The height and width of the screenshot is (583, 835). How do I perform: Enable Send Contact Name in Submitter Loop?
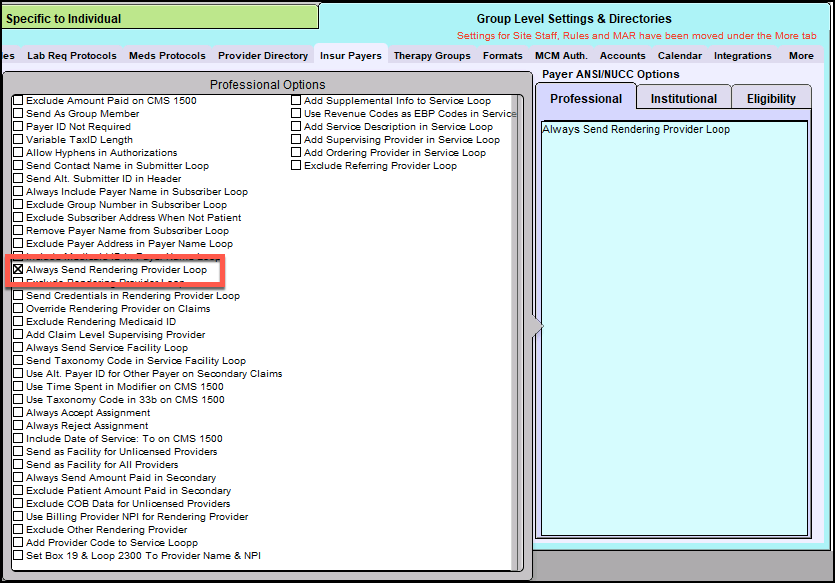point(18,166)
